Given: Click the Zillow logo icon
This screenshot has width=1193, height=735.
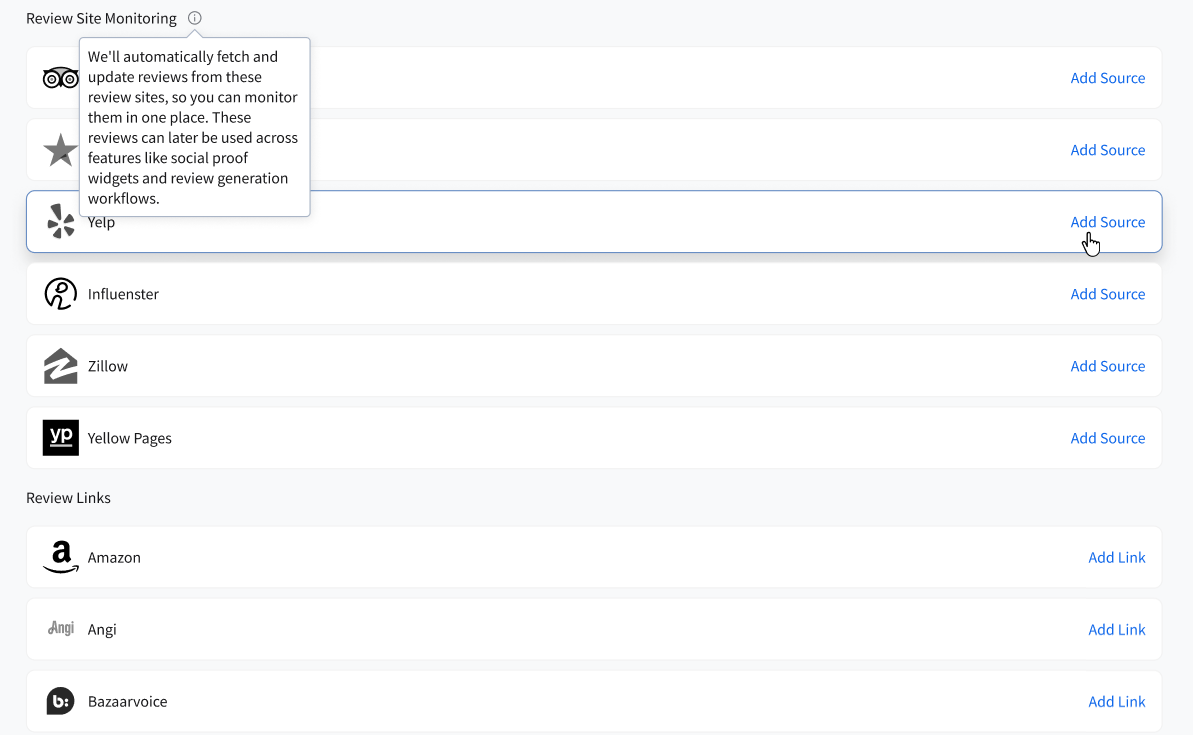Looking at the screenshot, I should coord(61,366).
